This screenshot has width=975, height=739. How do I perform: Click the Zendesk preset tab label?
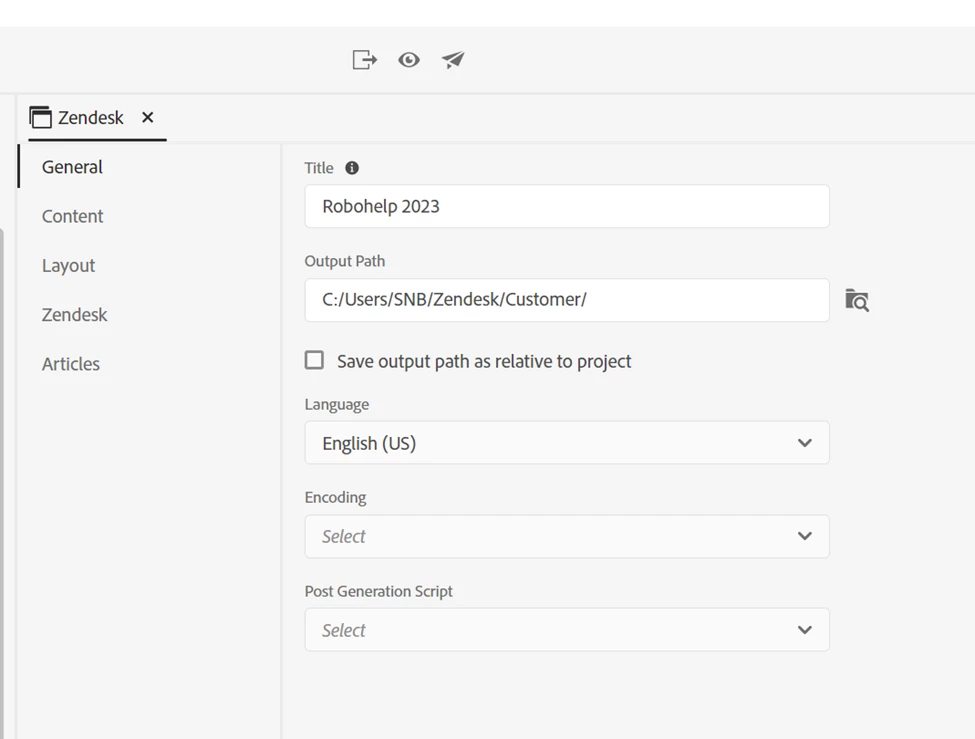pyautogui.click(x=91, y=118)
